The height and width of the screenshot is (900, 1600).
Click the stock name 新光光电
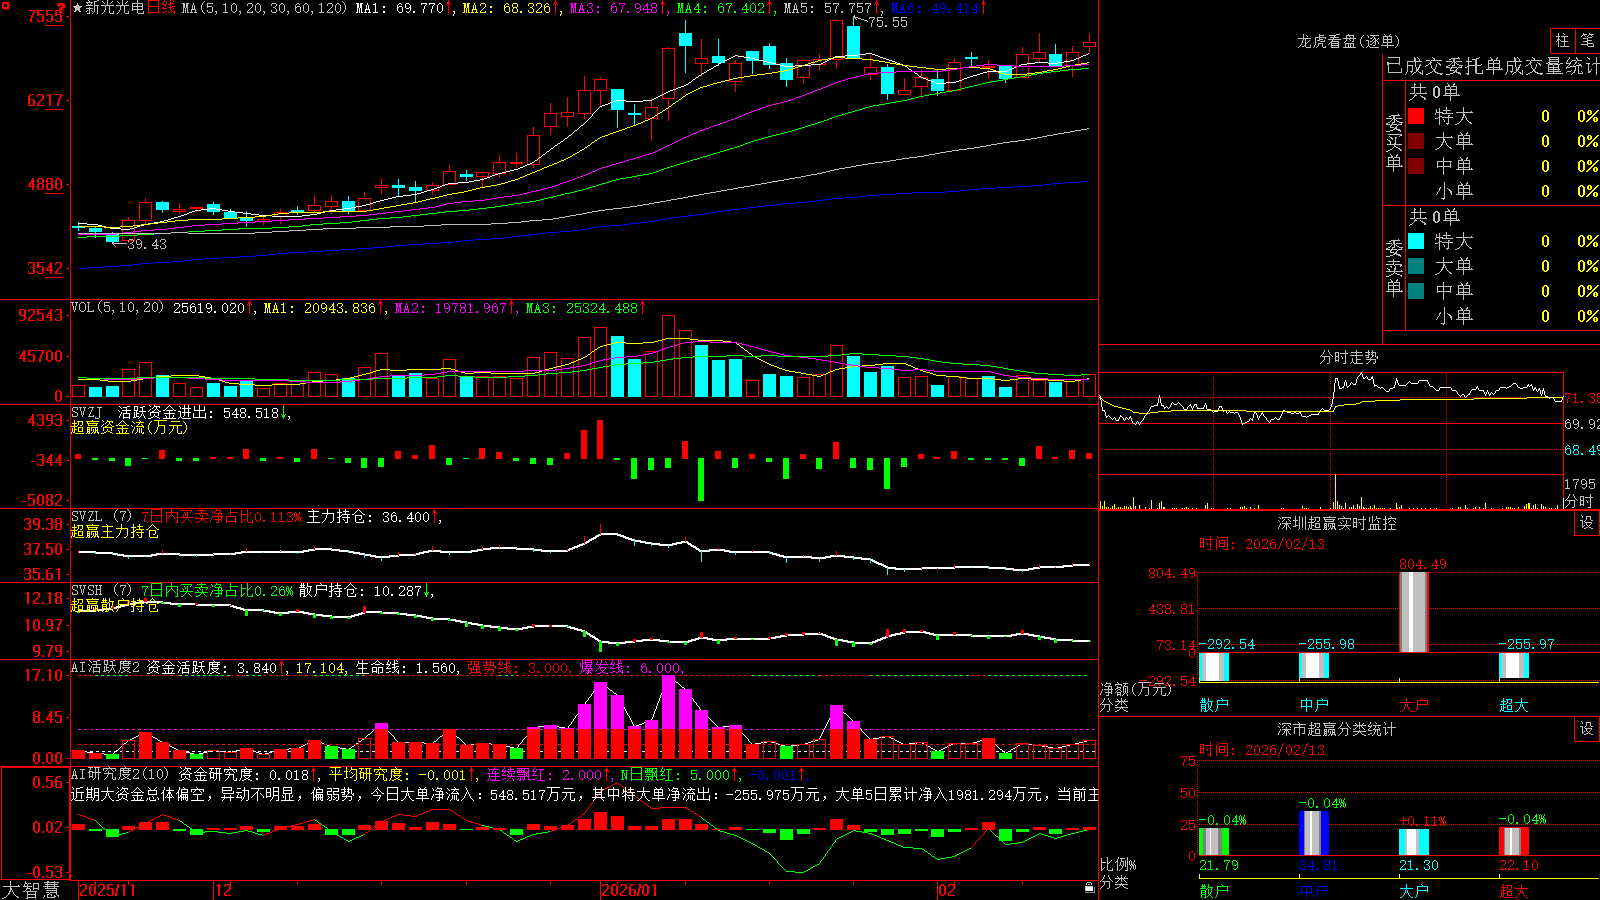click(114, 8)
